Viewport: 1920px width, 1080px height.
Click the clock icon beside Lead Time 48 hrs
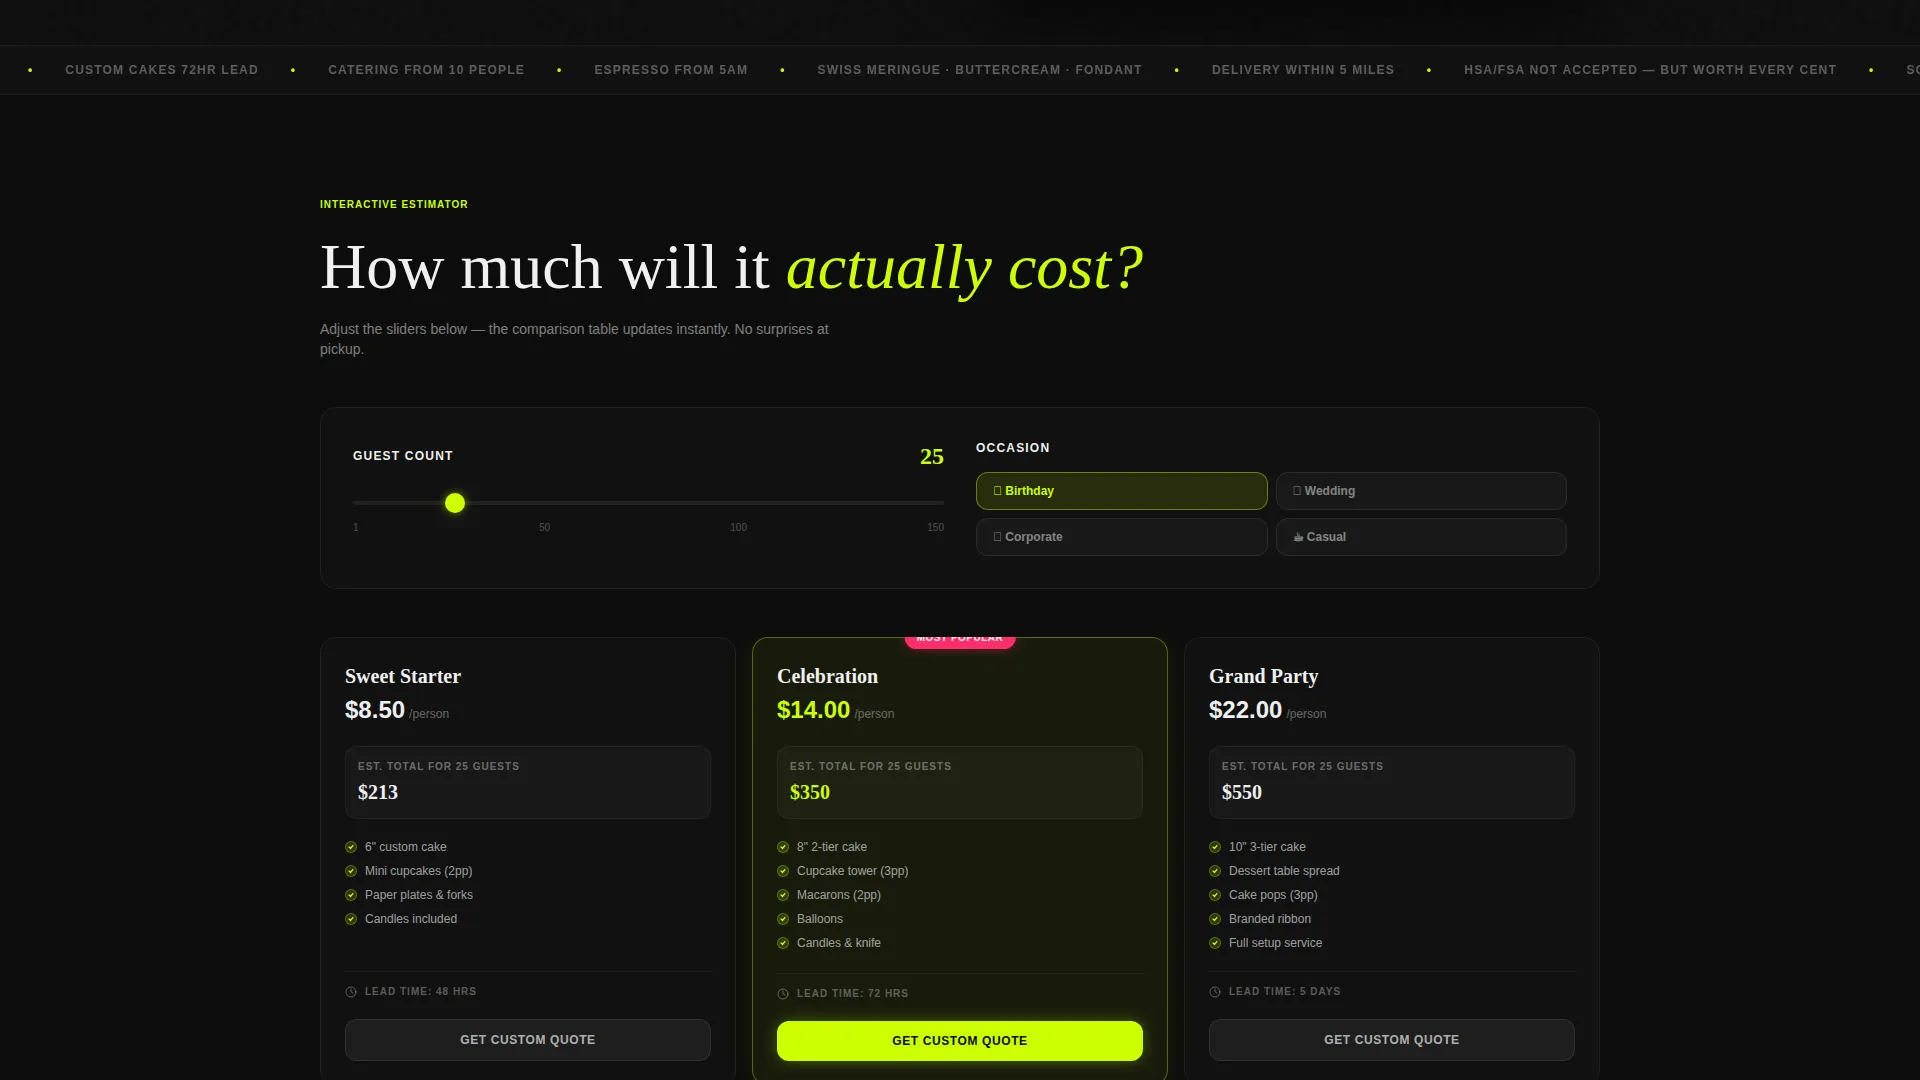[x=351, y=992]
